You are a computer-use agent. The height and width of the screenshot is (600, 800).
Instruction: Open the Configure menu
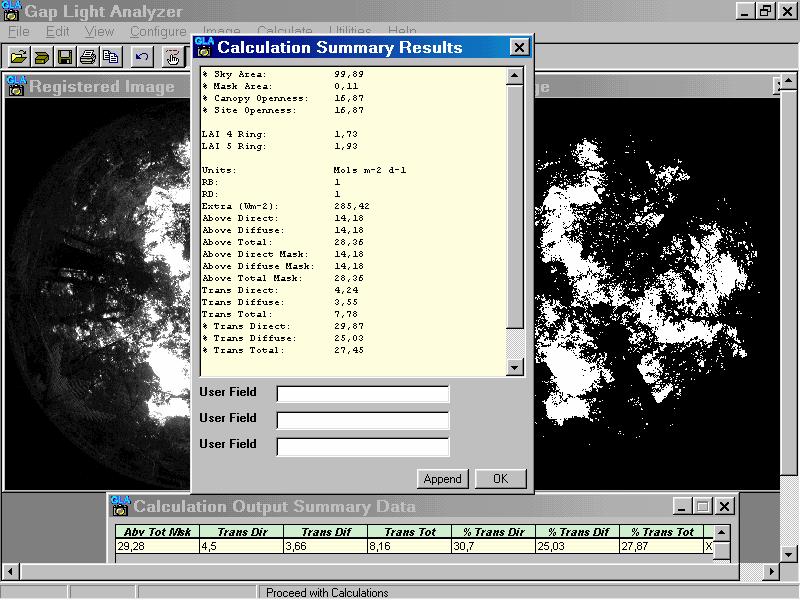(x=158, y=32)
